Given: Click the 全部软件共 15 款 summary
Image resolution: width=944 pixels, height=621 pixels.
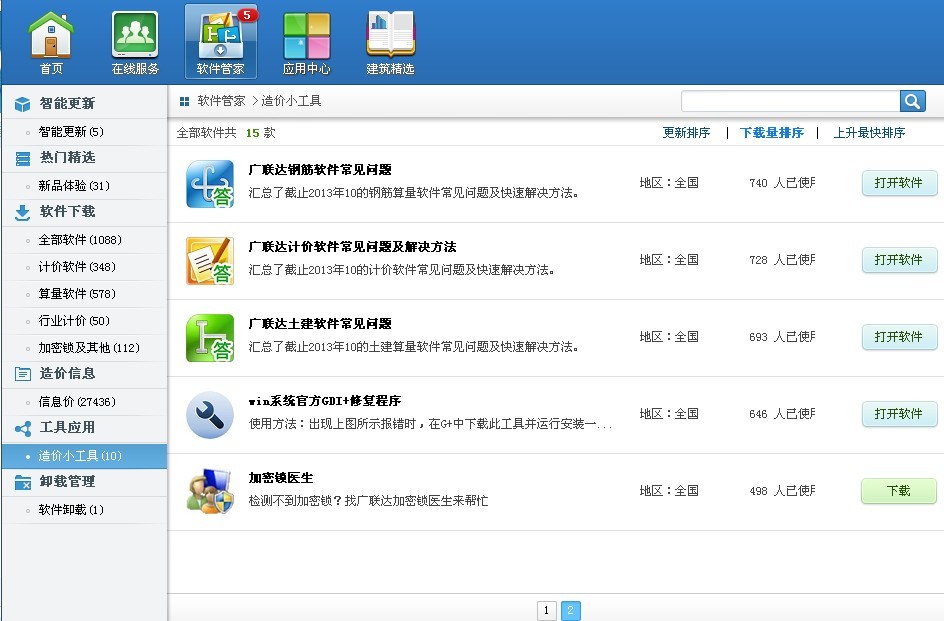Looking at the screenshot, I should coord(226,133).
